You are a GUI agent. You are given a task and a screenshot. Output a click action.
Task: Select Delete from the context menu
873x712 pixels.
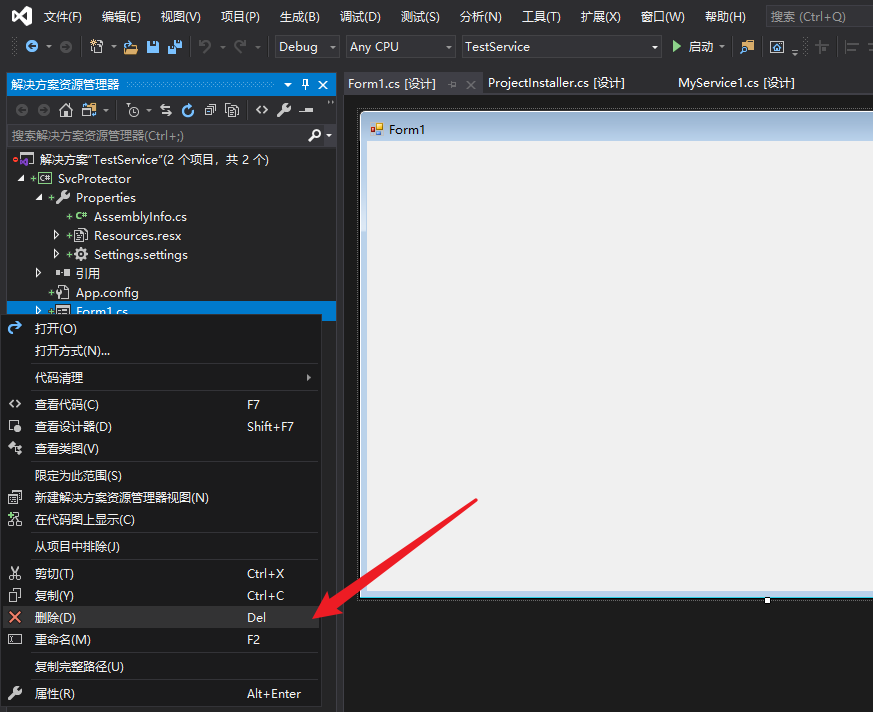[x=55, y=618]
